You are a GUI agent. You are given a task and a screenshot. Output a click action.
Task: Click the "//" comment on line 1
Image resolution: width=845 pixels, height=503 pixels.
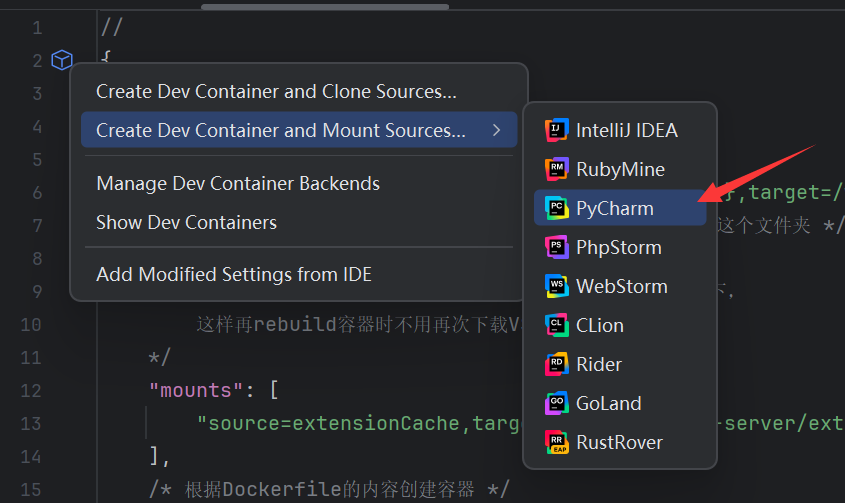coord(113,26)
